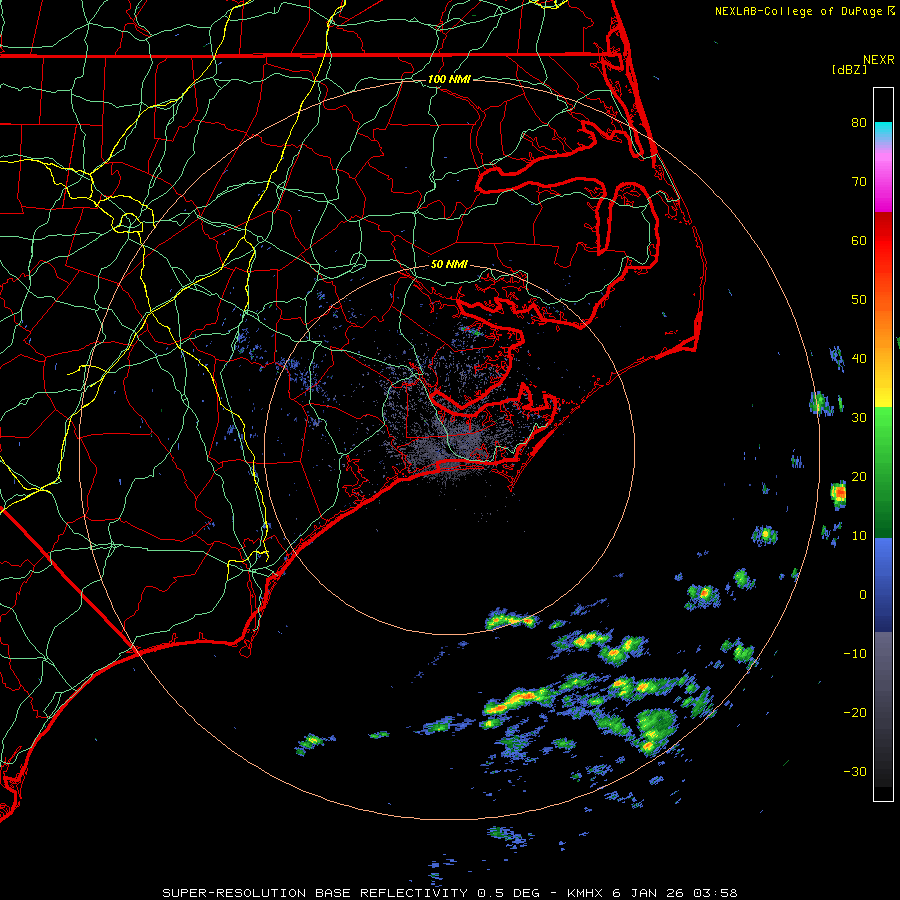Click the '100 NMI' range ring label
The image size is (900, 900).
coord(449,79)
